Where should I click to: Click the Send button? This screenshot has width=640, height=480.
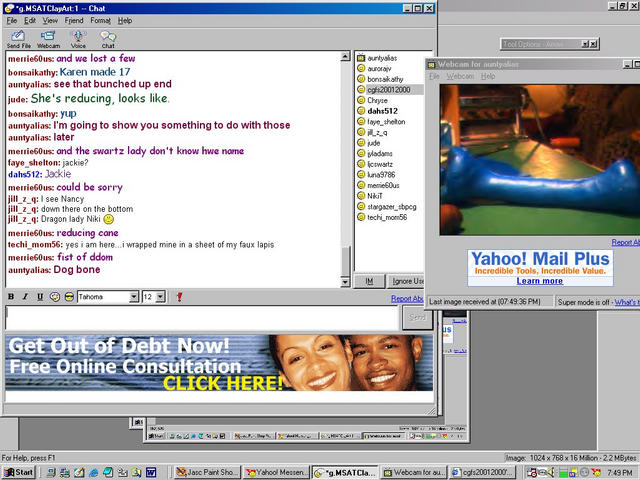coord(418,317)
